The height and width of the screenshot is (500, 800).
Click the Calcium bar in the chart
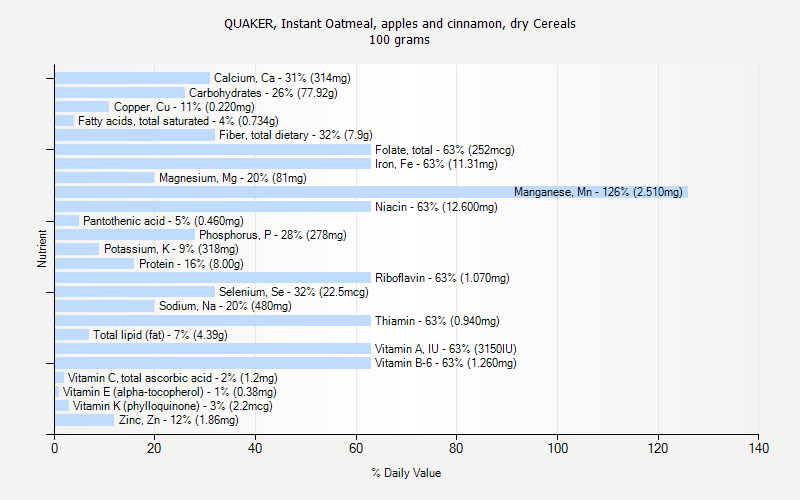[x=132, y=78]
